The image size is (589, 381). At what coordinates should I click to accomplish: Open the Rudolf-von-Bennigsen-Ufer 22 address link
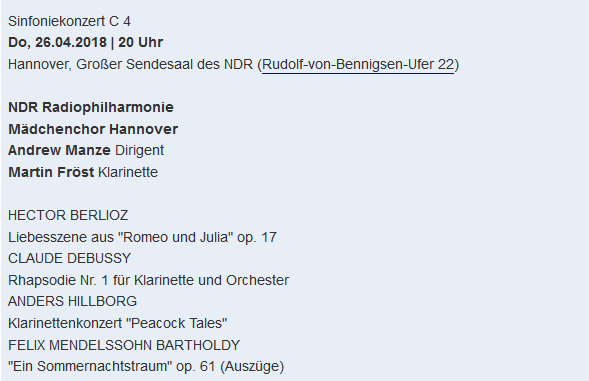[x=358, y=65]
